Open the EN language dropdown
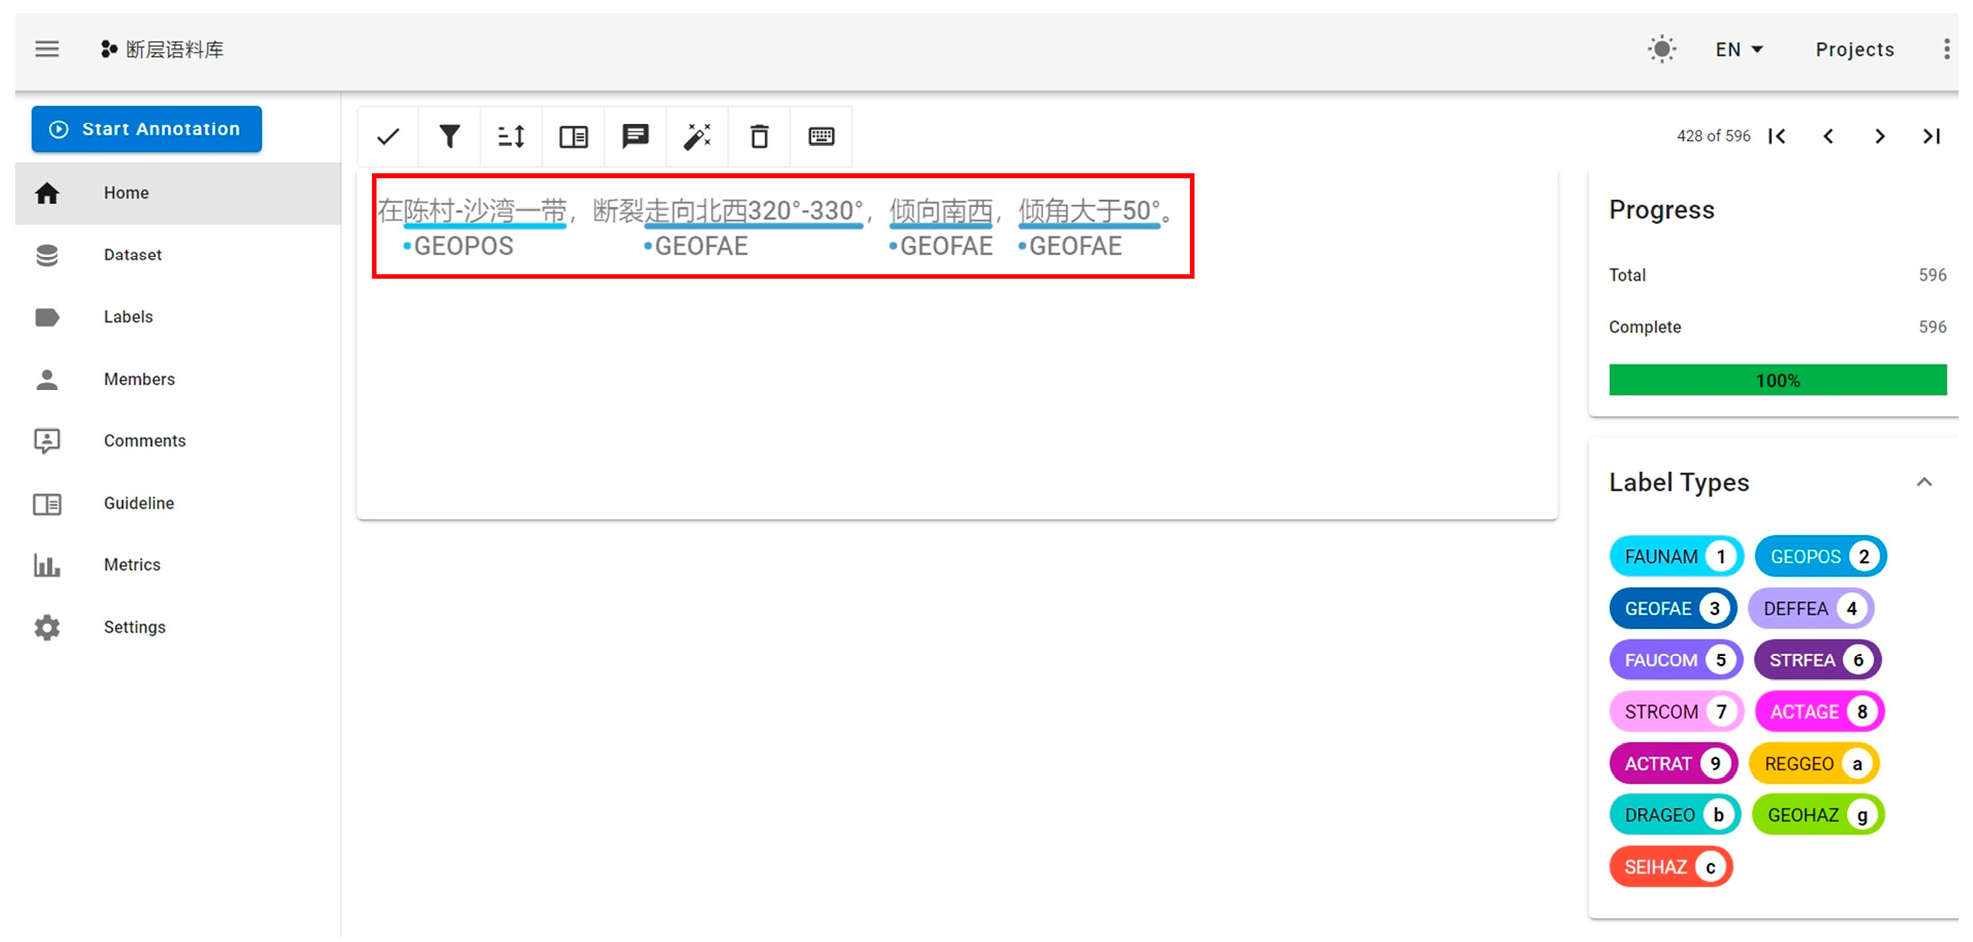This screenshot has width=1973, height=942. pos(1739,49)
